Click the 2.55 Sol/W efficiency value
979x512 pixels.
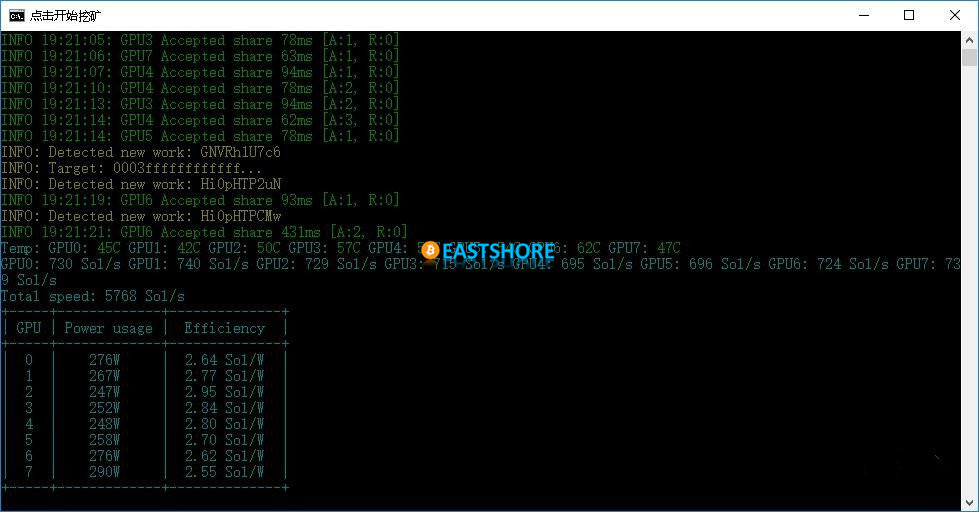tap(225, 472)
